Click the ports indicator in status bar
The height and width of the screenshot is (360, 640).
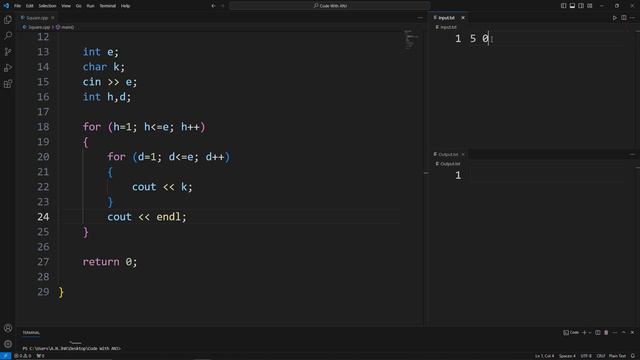pyautogui.click(x=40, y=356)
